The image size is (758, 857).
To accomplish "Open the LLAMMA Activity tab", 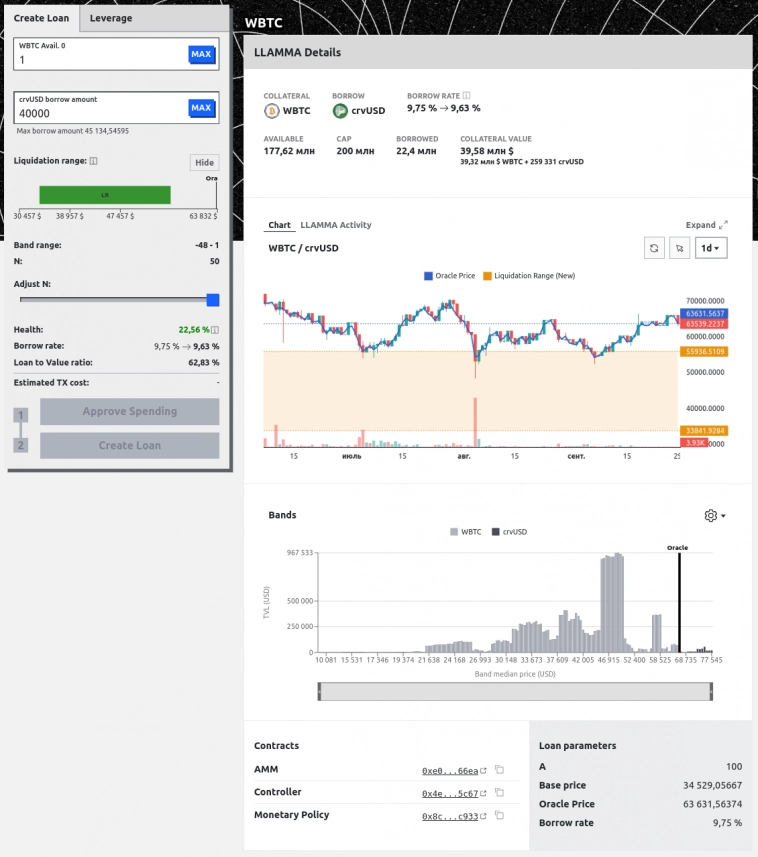I will (x=336, y=225).
